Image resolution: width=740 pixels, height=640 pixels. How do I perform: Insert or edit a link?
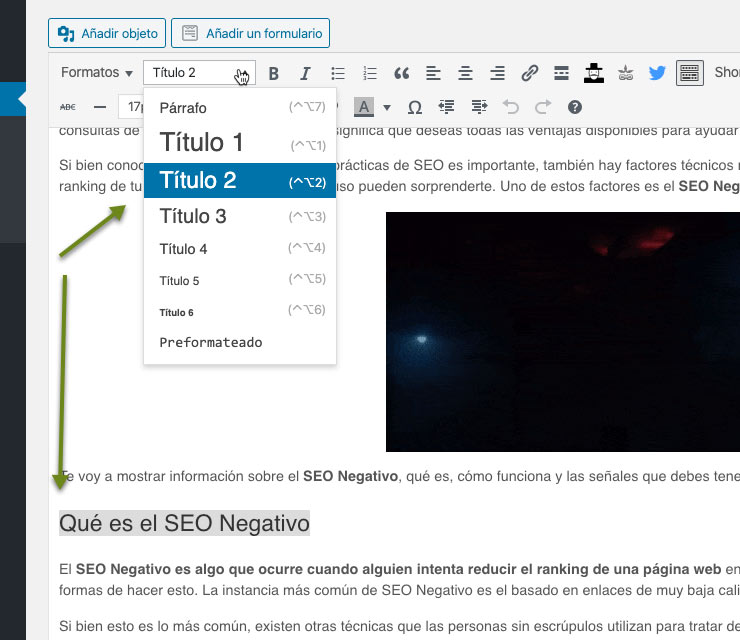point(530,73)
